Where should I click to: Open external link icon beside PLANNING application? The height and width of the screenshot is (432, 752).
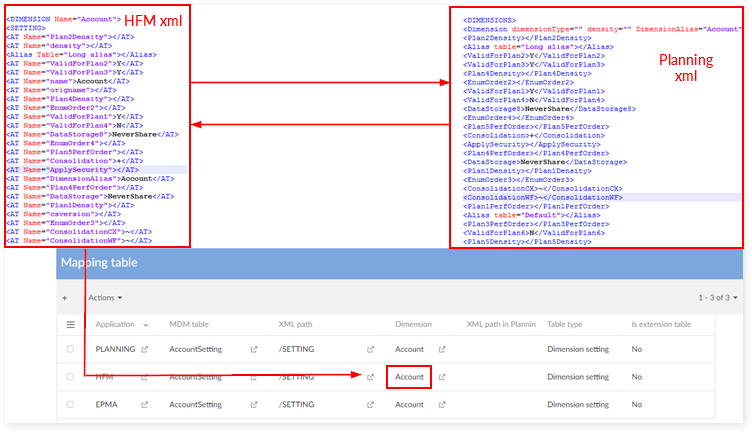coord(144,350)
